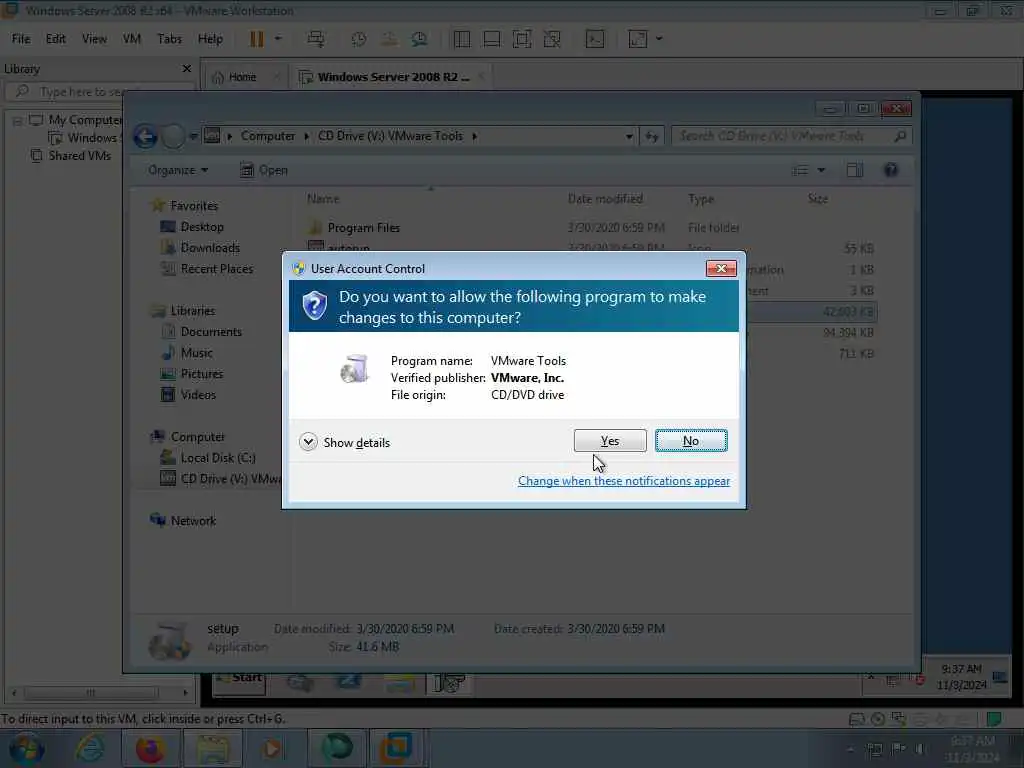Viewport: 1024px width, 768px height.
Task: Open Explorer help icon
Action: click(x=890, y=170)
